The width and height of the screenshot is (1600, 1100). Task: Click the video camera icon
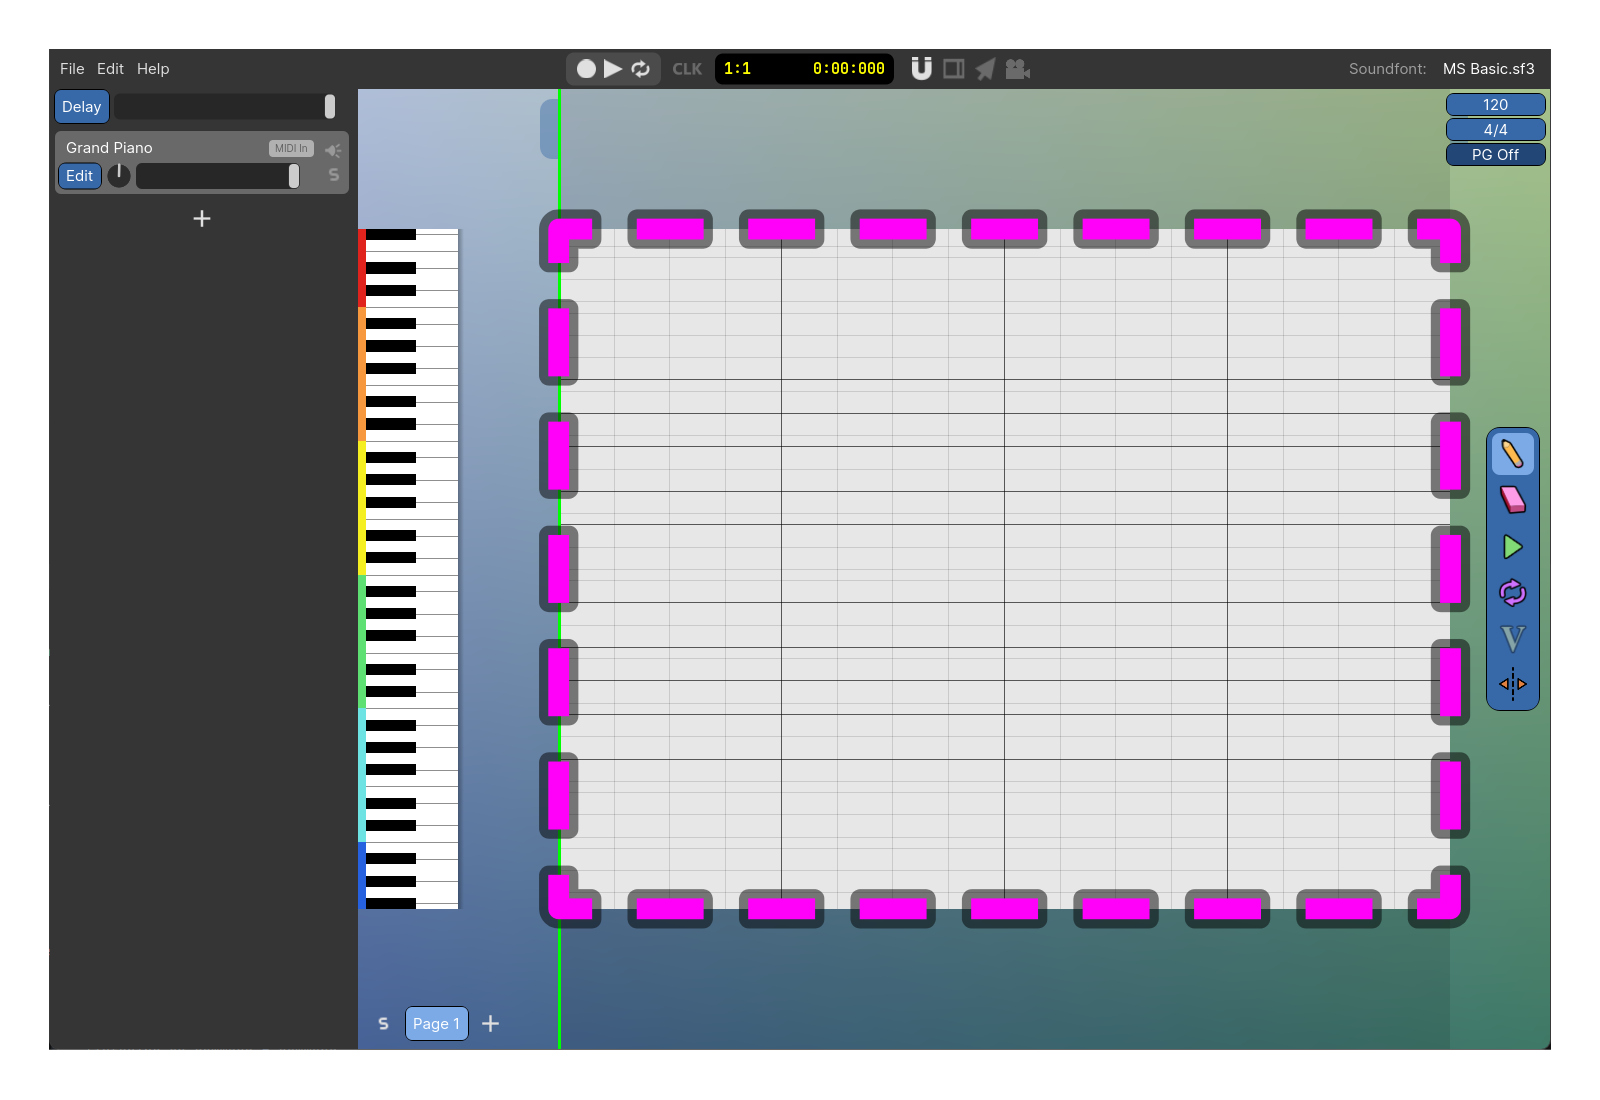tap(1017, 69)
